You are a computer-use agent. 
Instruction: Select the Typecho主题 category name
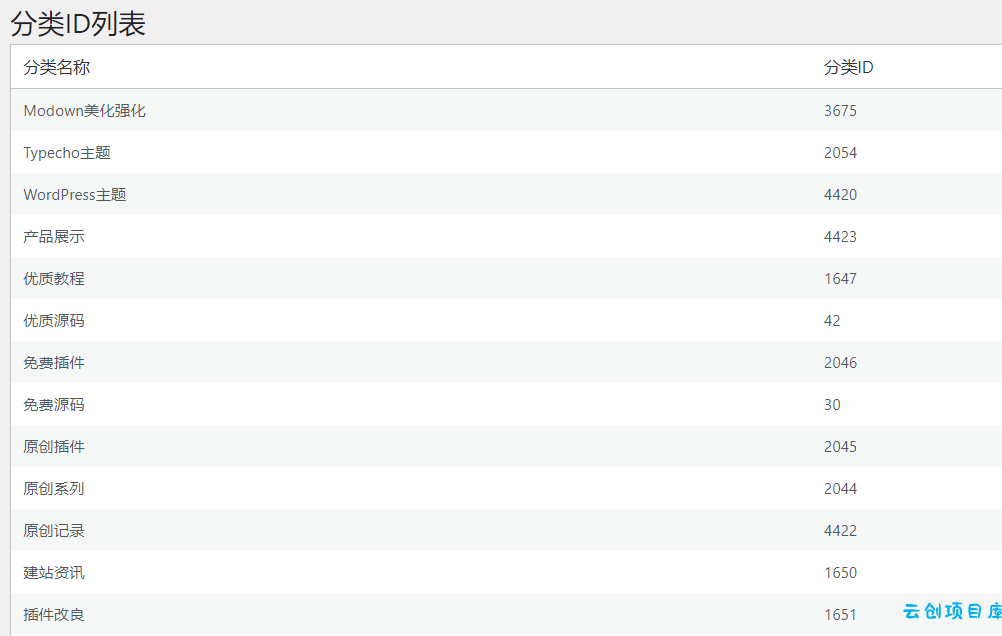(67, 153)
